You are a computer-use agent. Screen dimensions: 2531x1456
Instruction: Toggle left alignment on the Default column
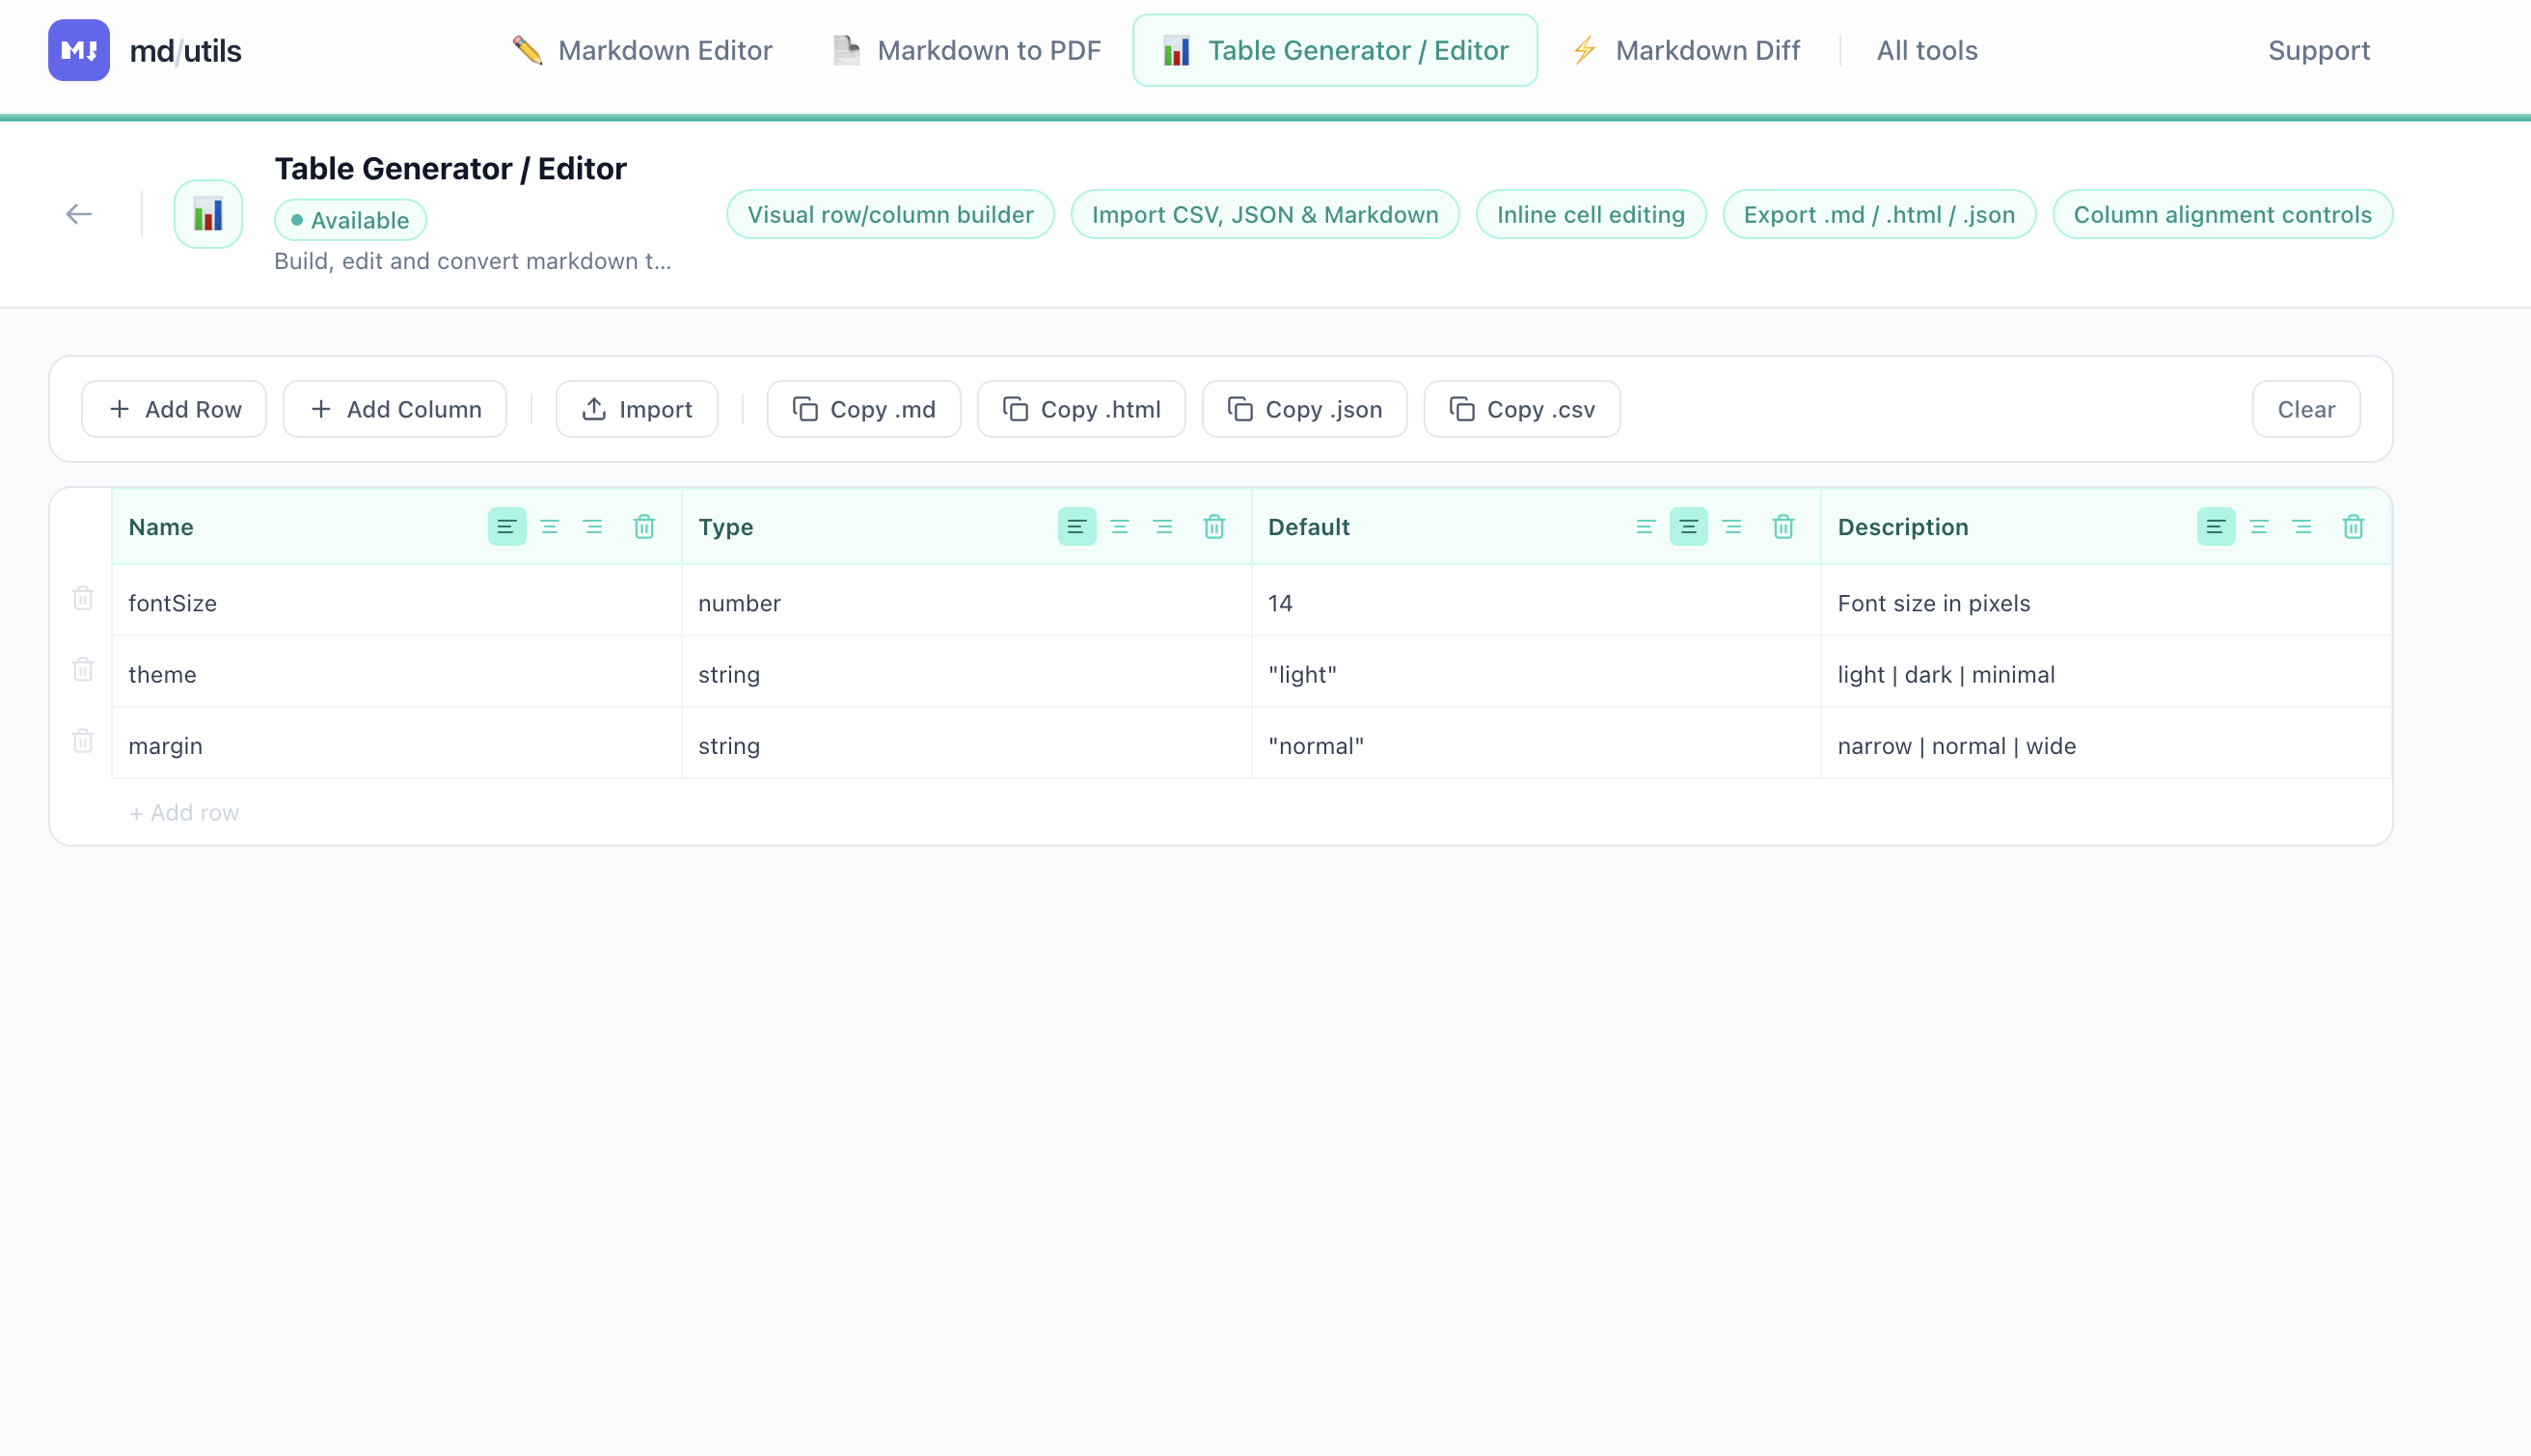coord(1644,526)
